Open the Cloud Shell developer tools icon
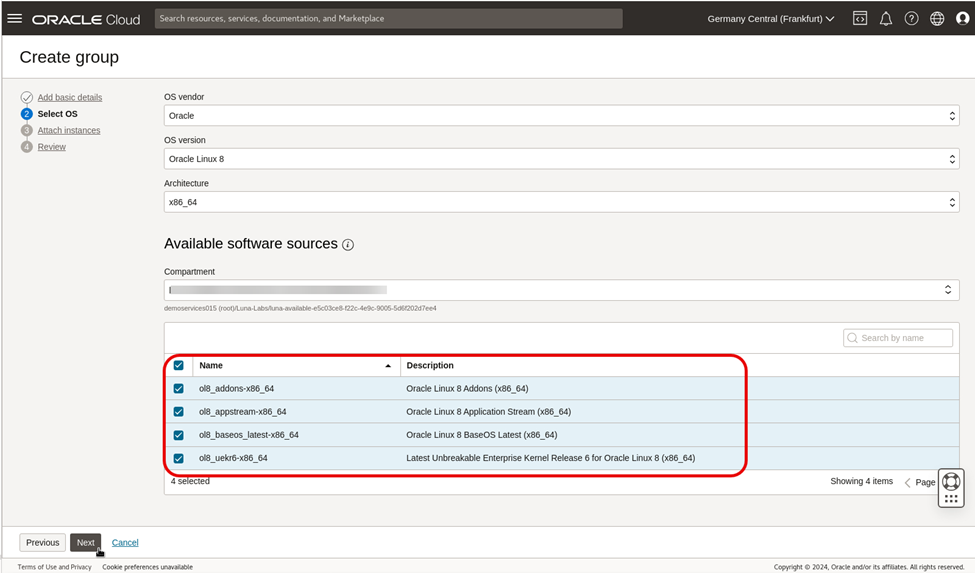Screen dimensions: 975x573 pos(860,19)
